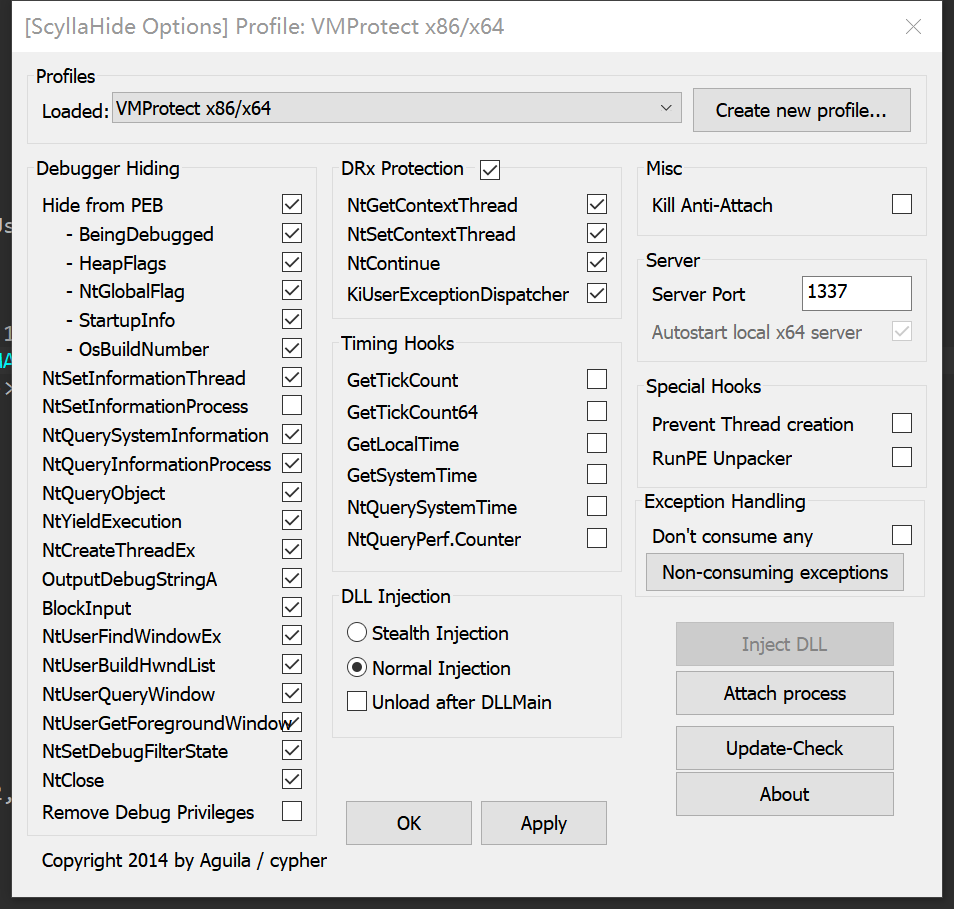Click the Server Port input field
Image resolution: width=954 pixels, height=909 pixels.
(x=857, y=293)
